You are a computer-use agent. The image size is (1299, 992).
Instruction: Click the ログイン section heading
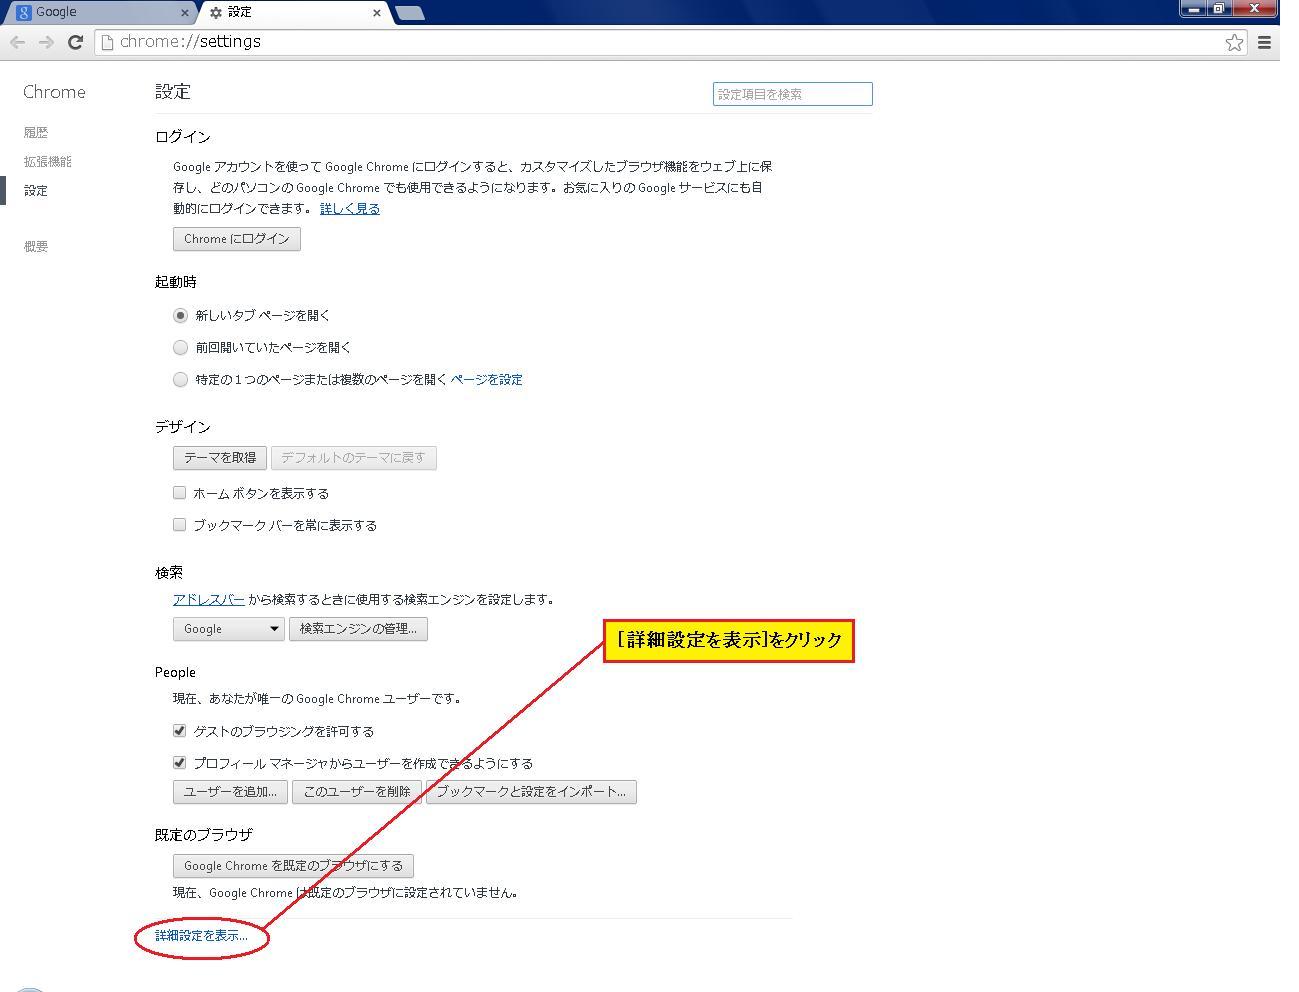(x=183, y=137)
